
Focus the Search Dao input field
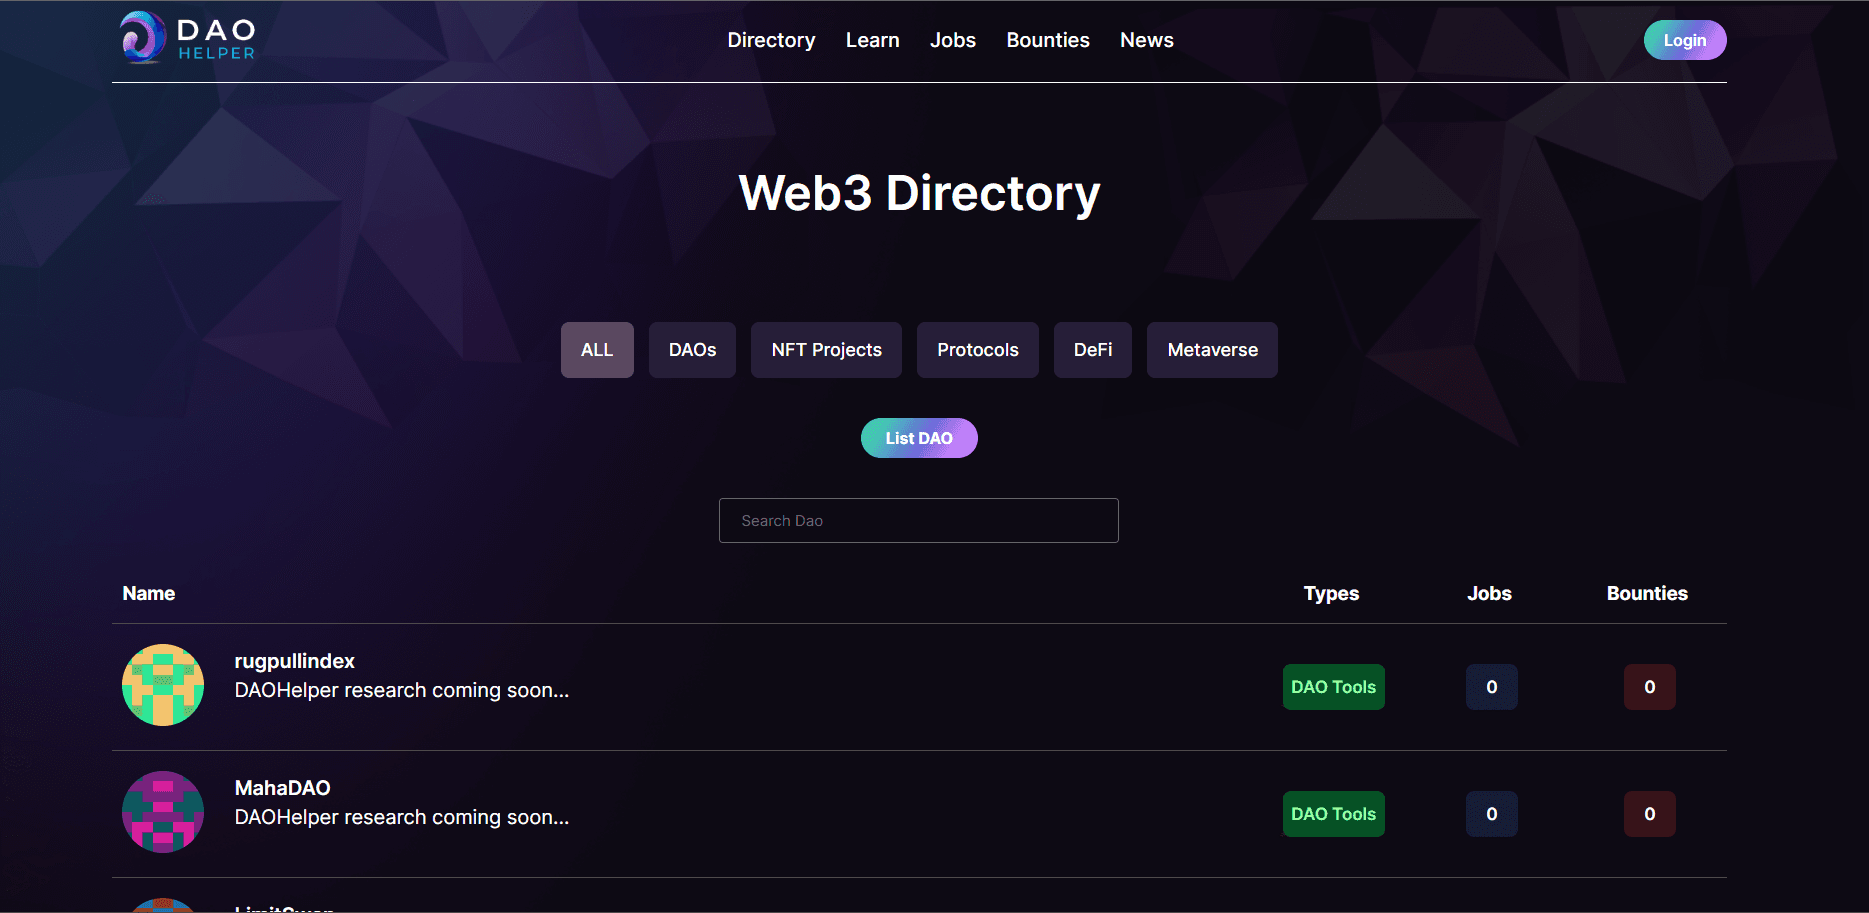919,521
